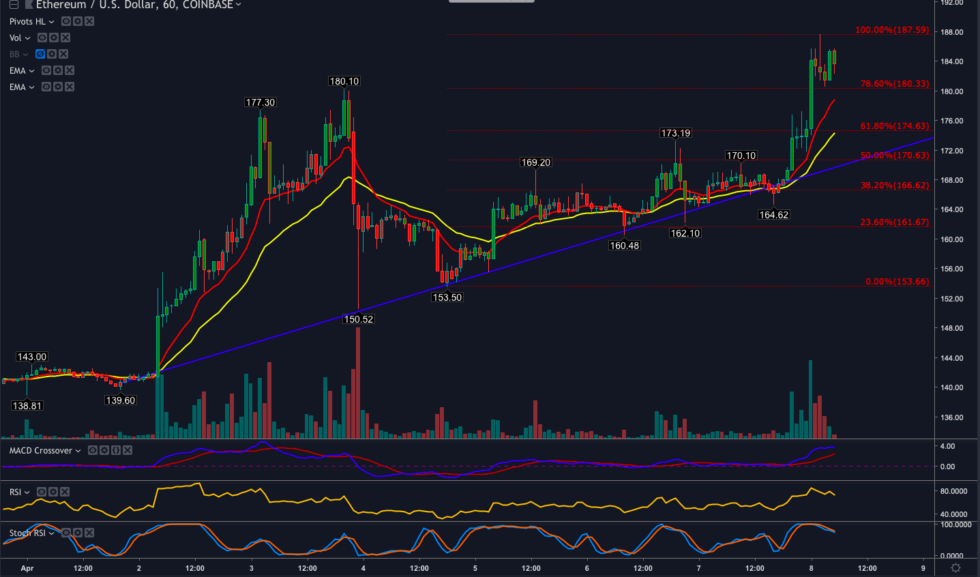Viewport: 980px width, 577px height.
Task: Open the first EMA's settings gear
Action: 58,71
